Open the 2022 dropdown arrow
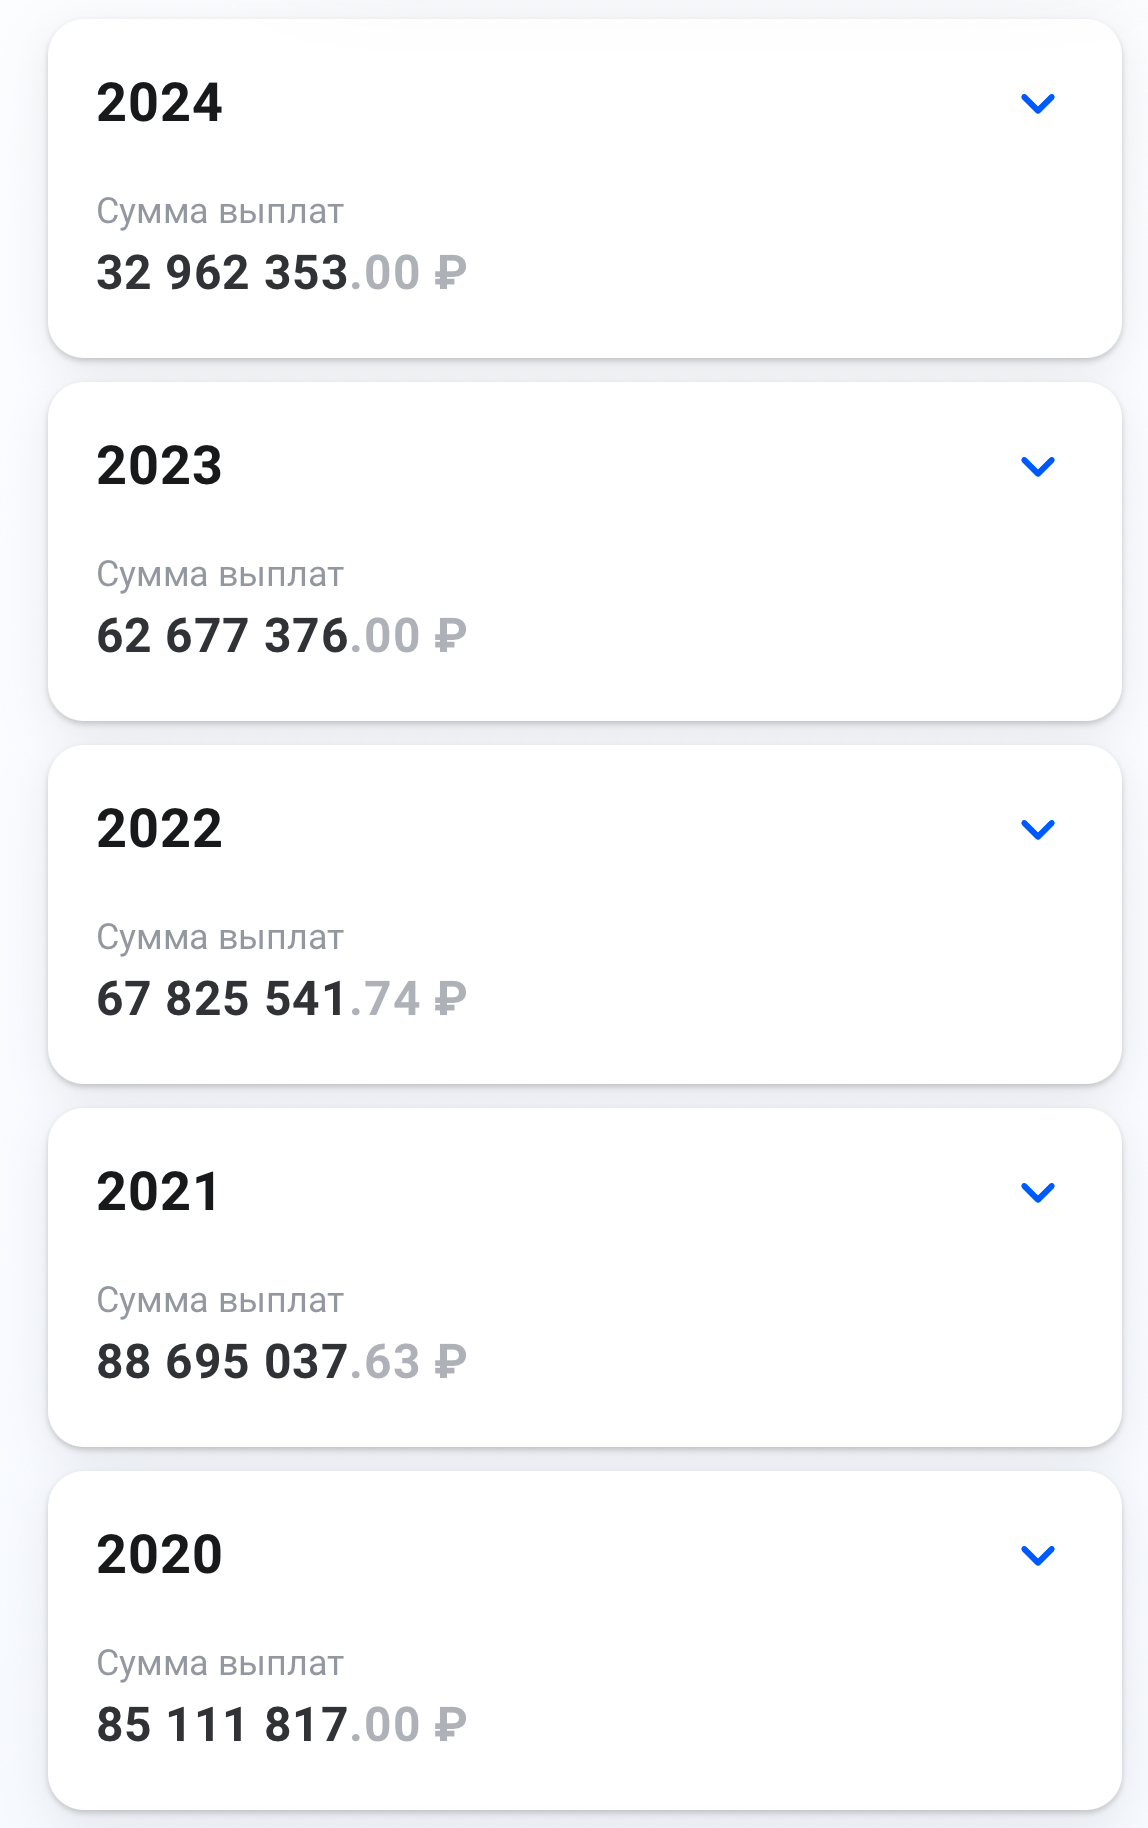The image size is (1148, 1828). point(1038,829)
